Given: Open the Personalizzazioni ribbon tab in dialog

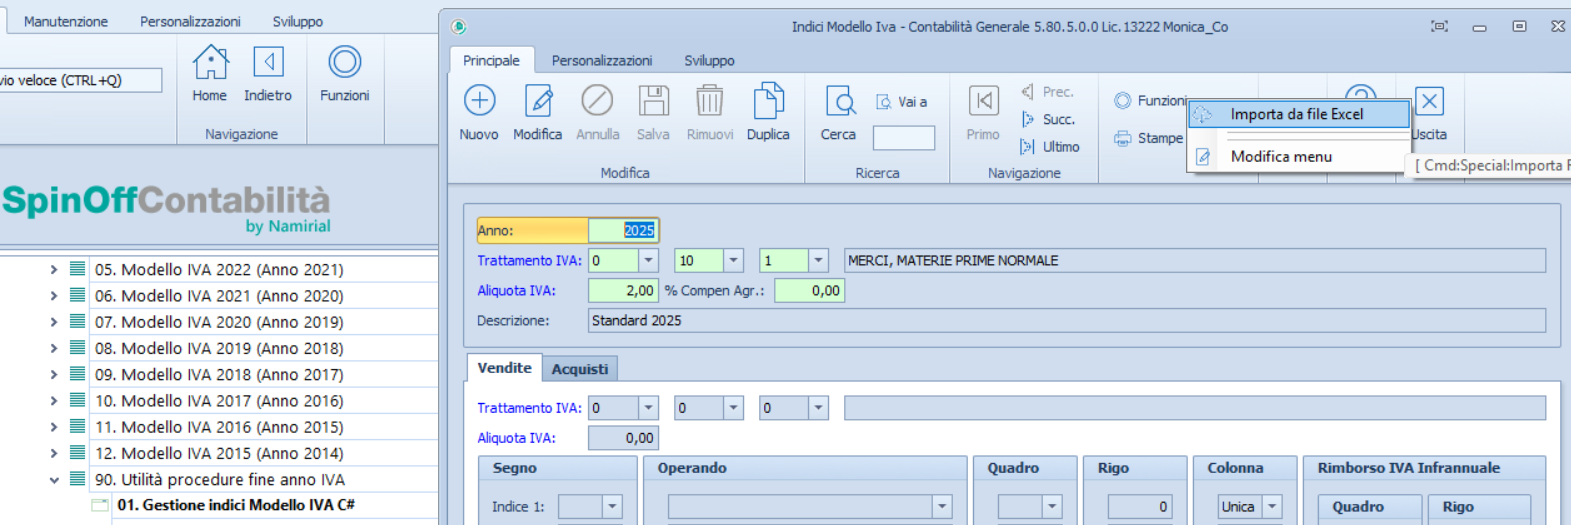Looking at the screenshot, I should click(601, 61).
